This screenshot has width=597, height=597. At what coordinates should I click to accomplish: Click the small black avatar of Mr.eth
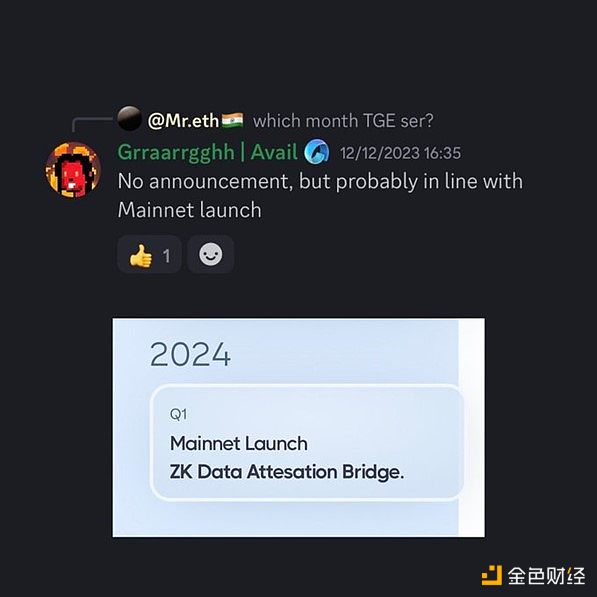click(x=129, y=118)
